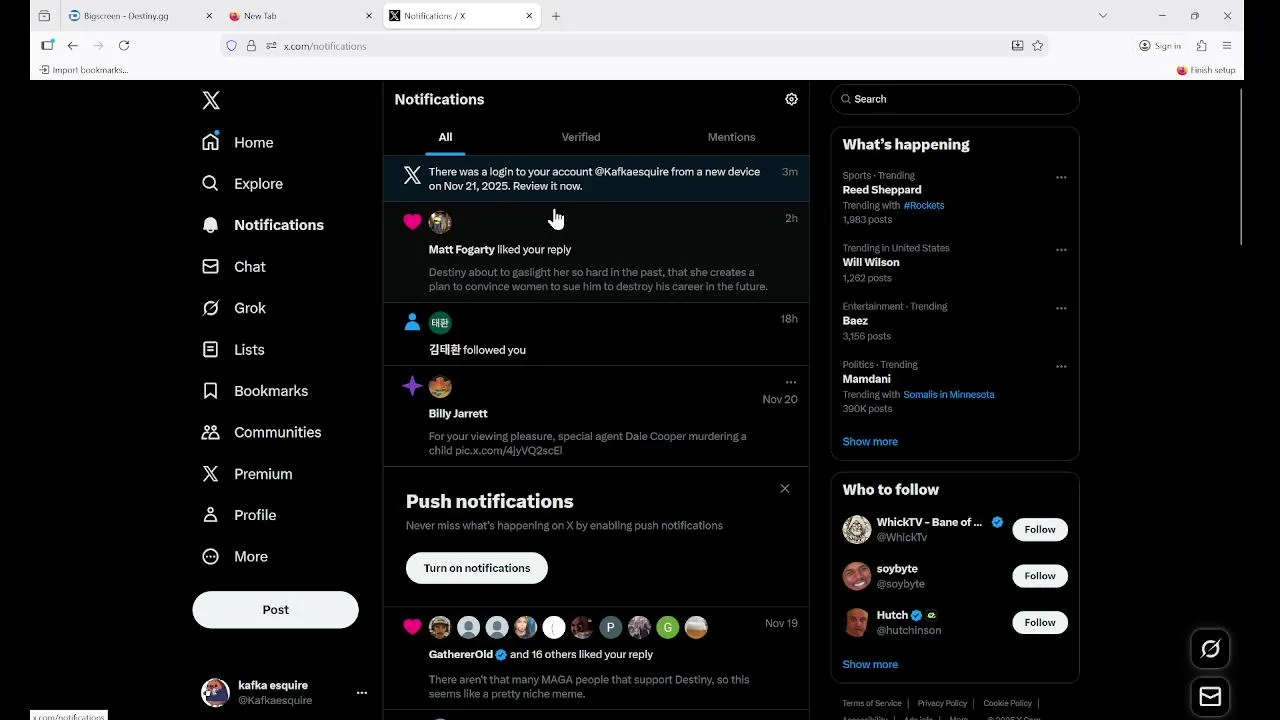Click page vertical scrollbar
The height and width of the screenshot is (720, 1280).
coord(1241,167)
